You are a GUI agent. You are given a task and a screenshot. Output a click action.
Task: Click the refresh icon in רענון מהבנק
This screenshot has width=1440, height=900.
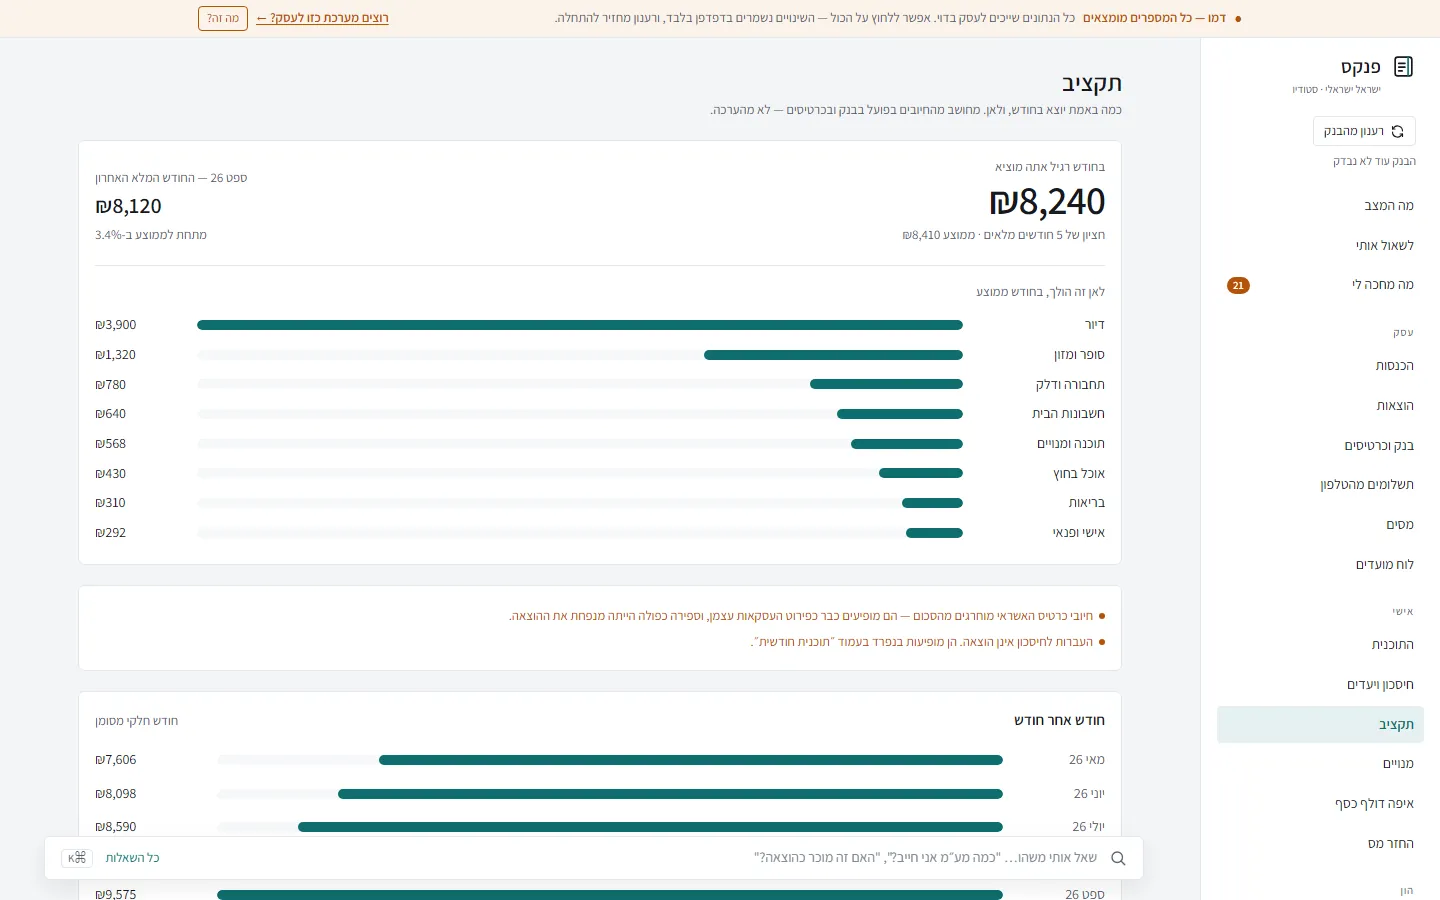point(1397,132)
